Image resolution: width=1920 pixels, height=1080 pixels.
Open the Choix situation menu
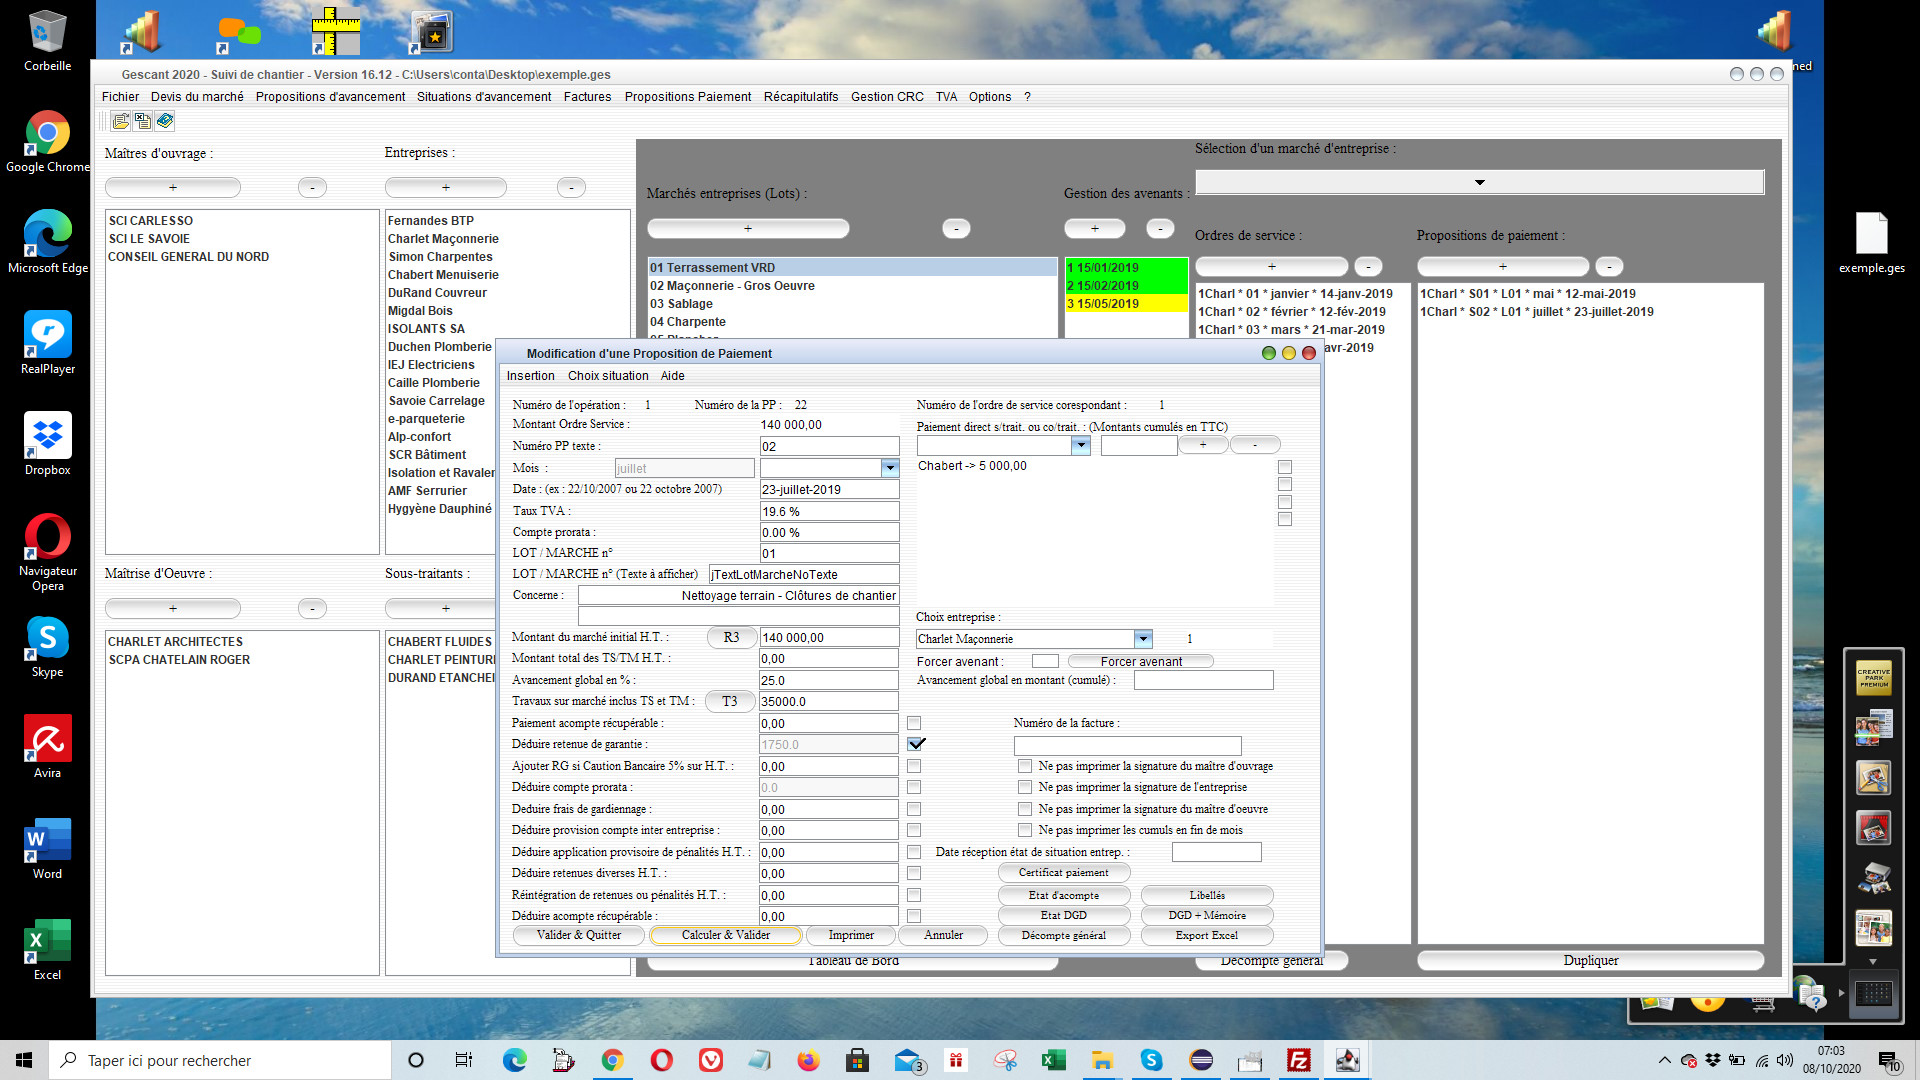pyautogui.click(x=608, y=376)
